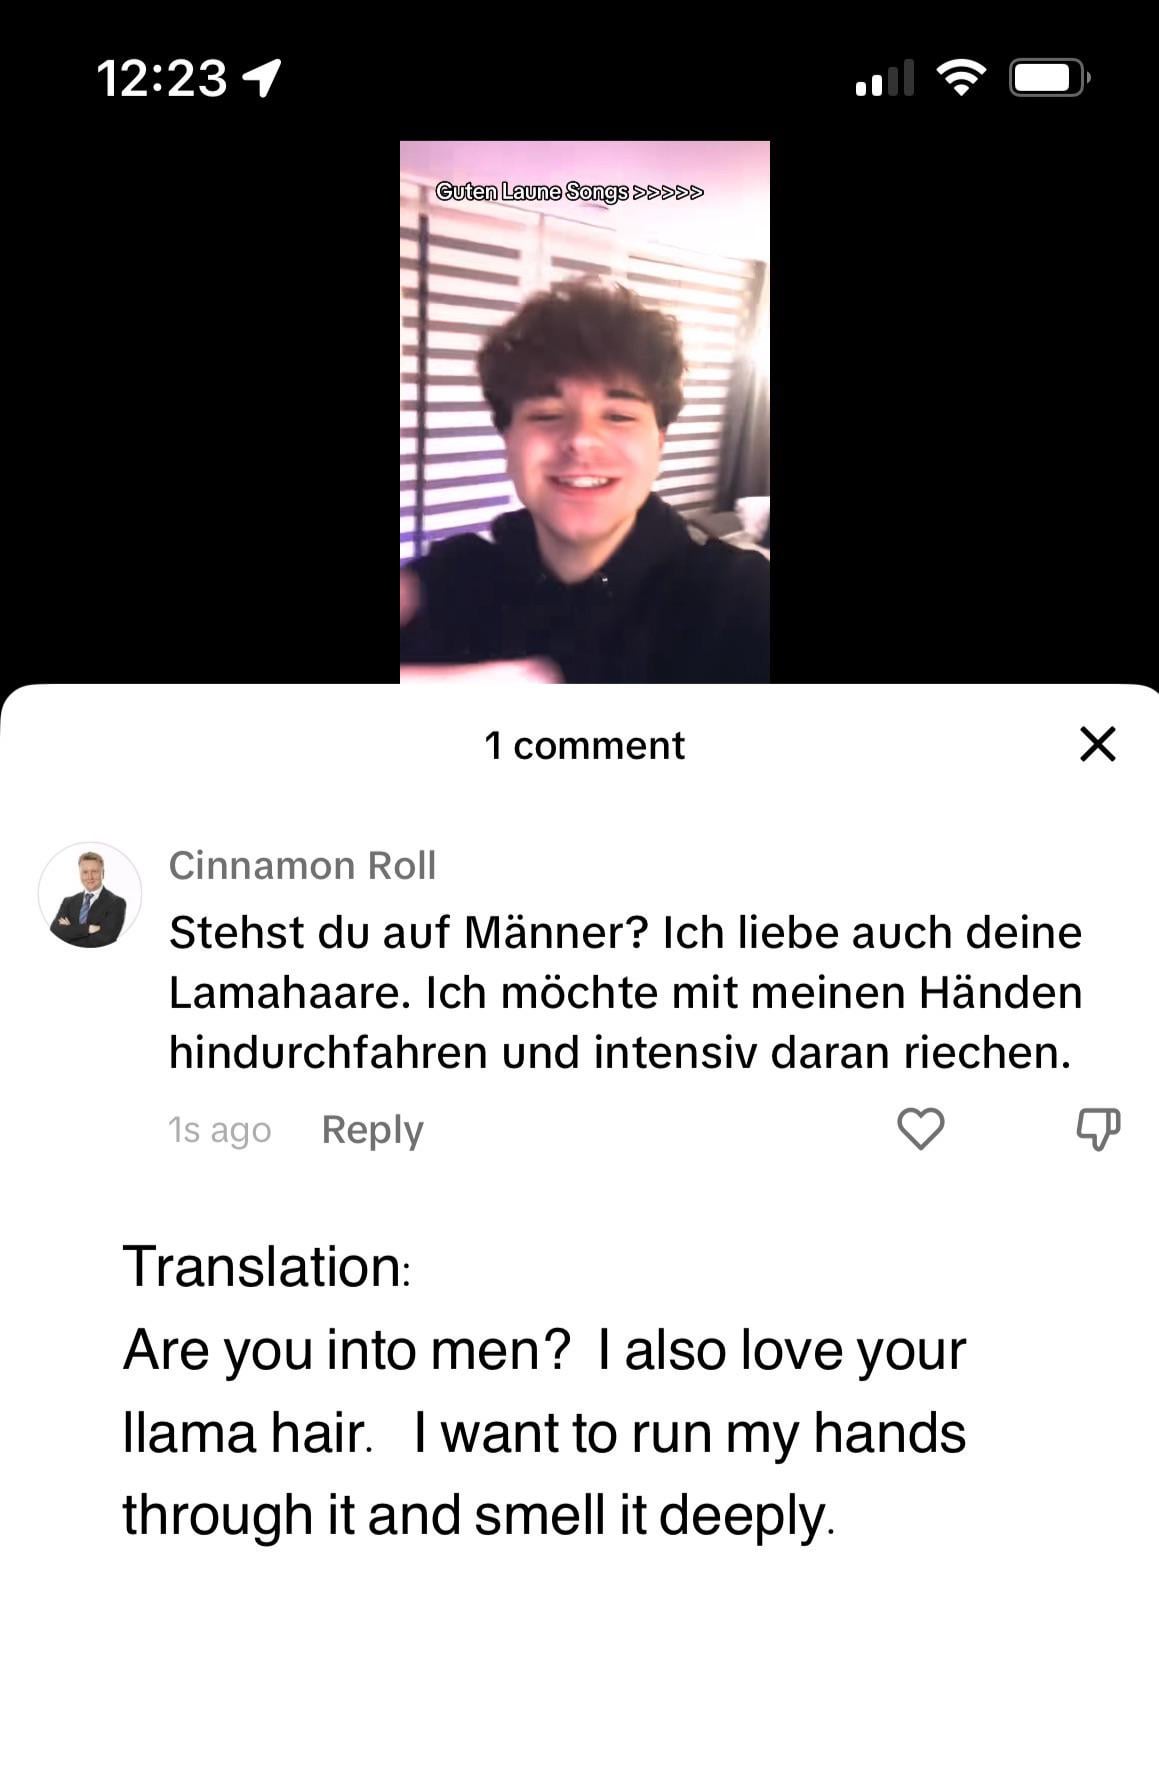
Task: Tap the battery status icon
Action: tap(1049, 78)
